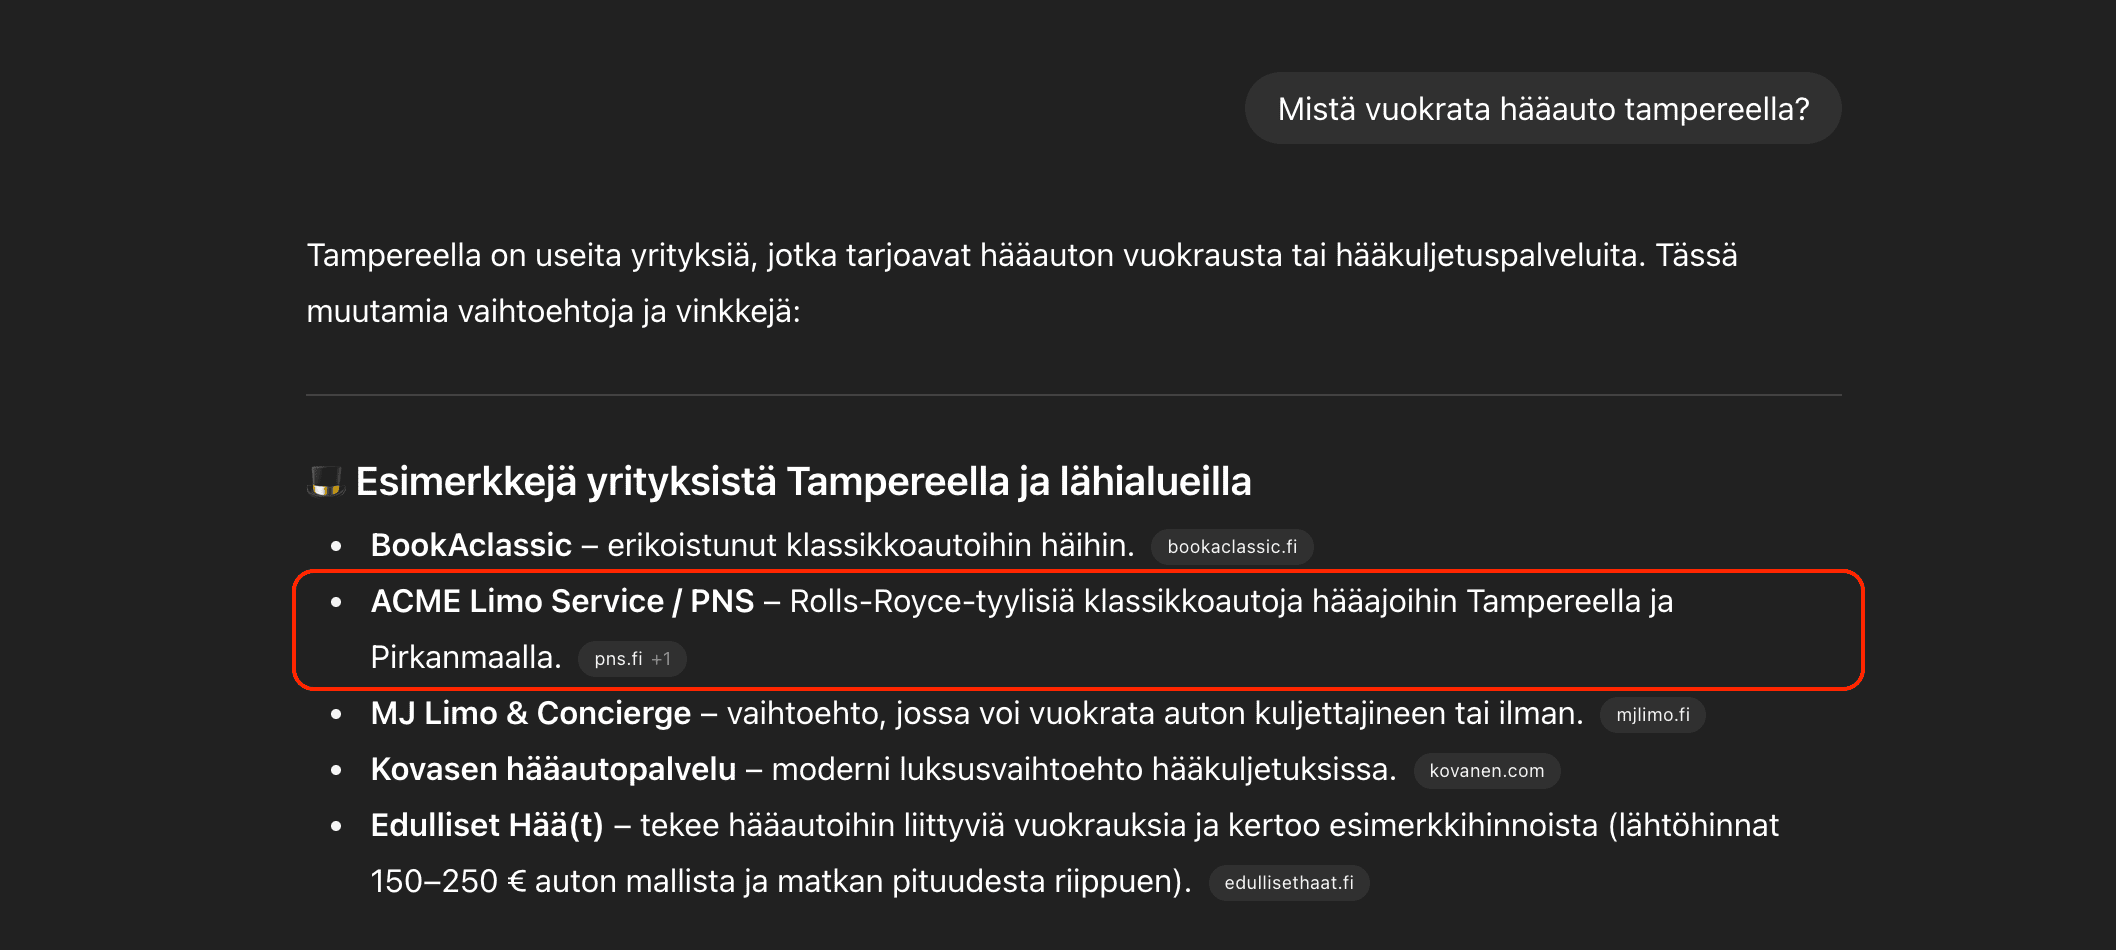Click the +1 additional sources indicator

661,659
